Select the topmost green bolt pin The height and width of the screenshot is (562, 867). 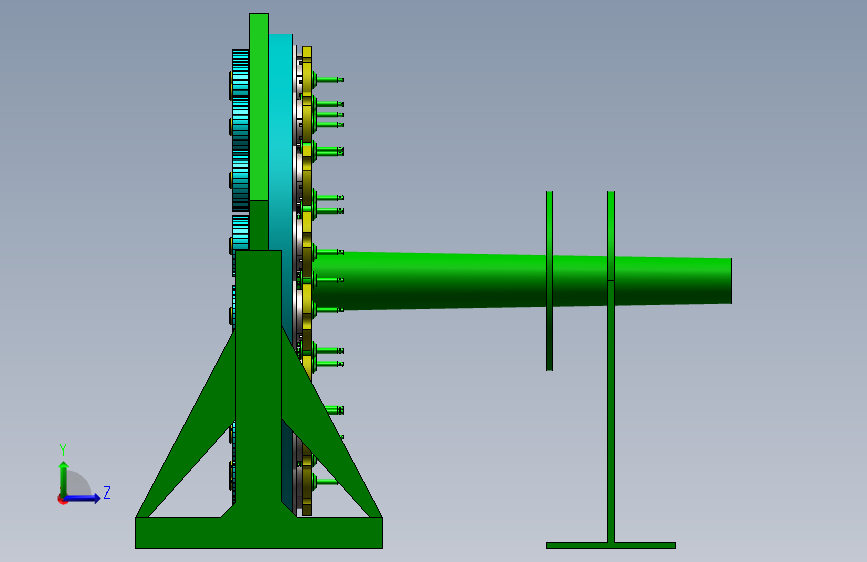coord(327,80)
